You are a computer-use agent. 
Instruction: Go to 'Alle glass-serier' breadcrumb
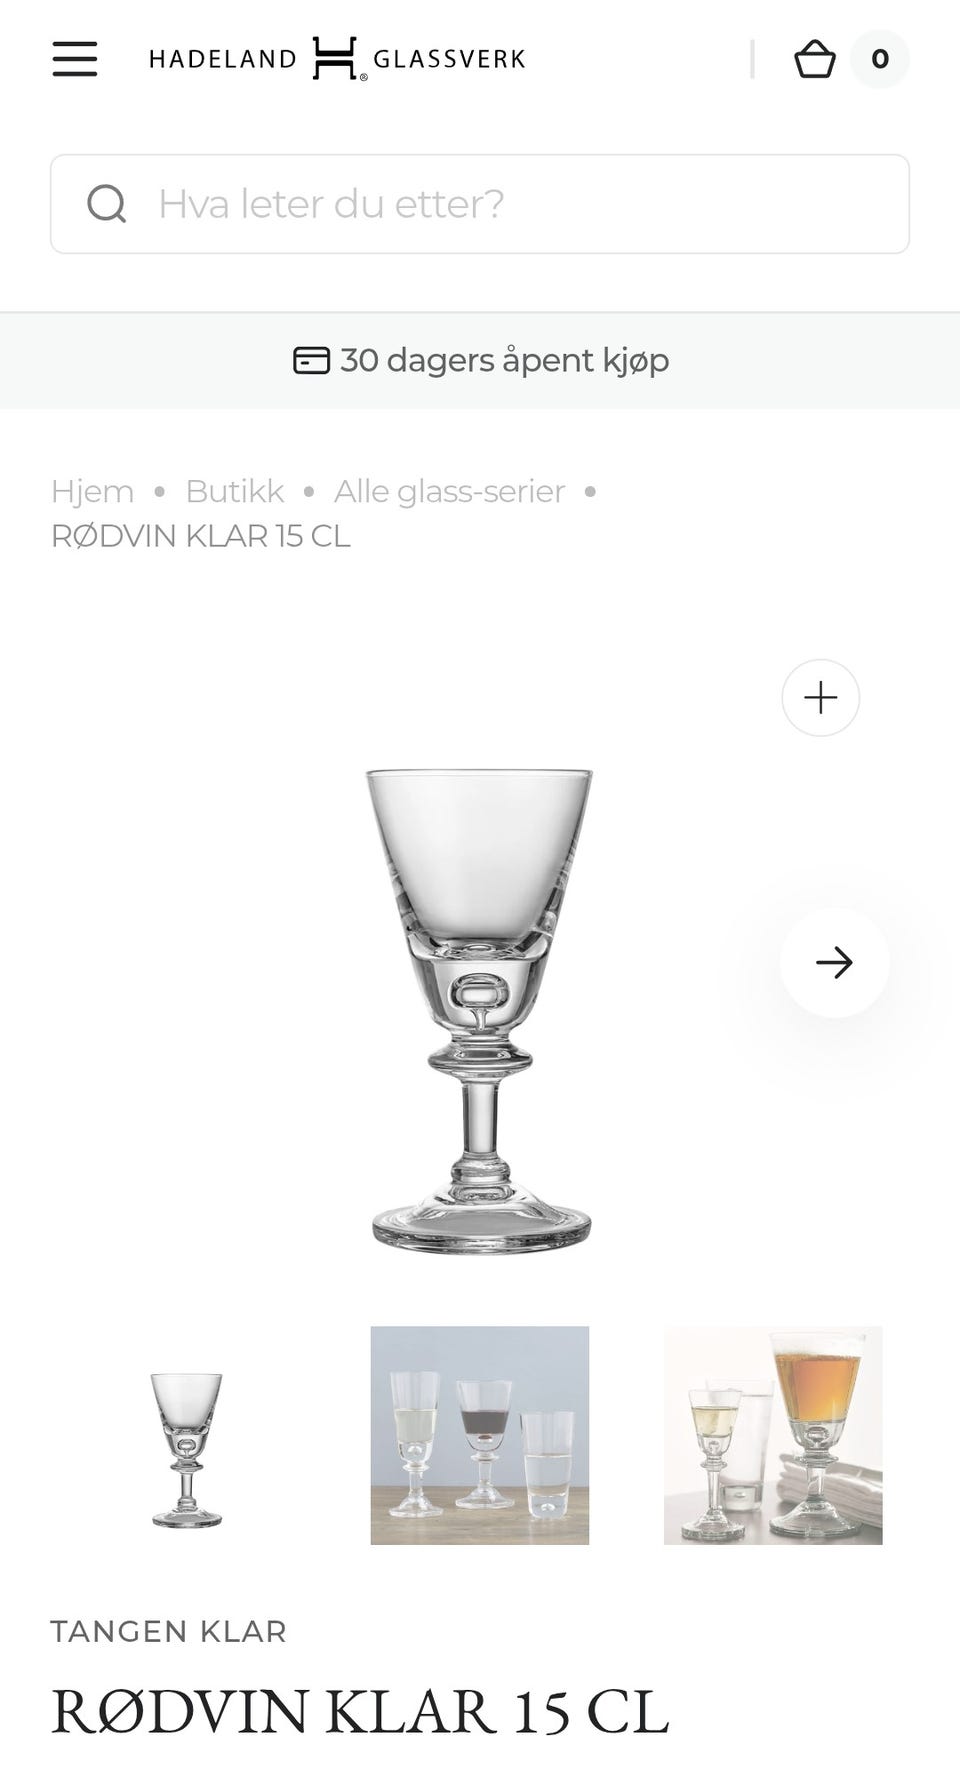449,491
